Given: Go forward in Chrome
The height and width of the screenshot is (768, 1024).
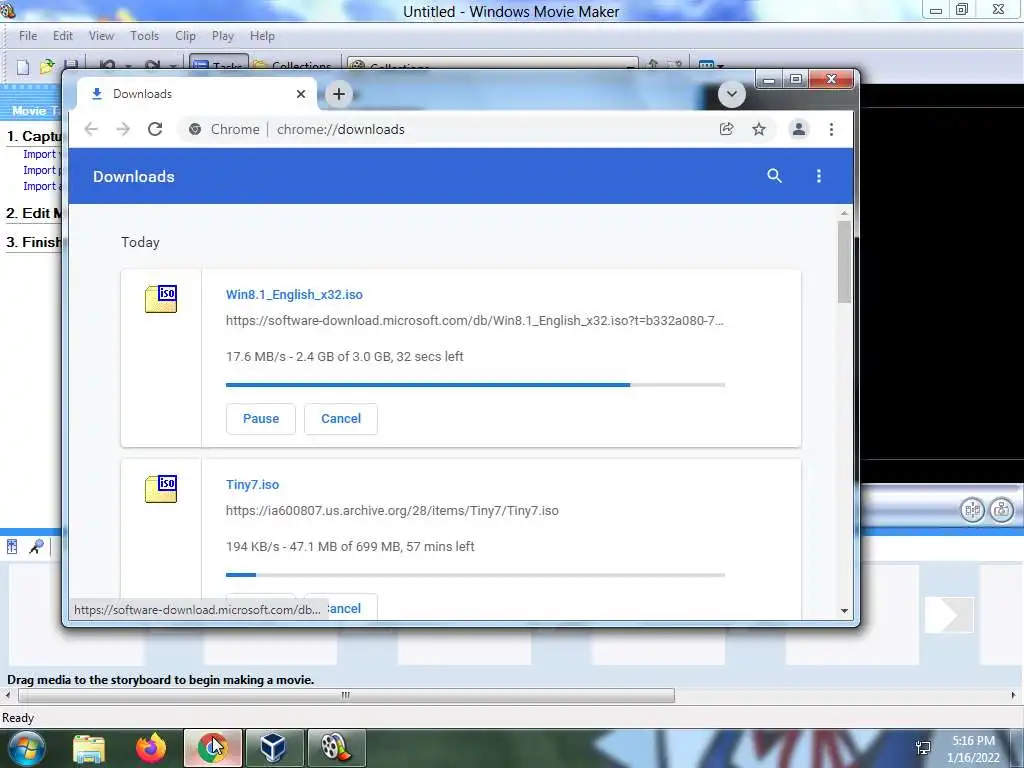Looking at the screenshot, I should point(123,129).
